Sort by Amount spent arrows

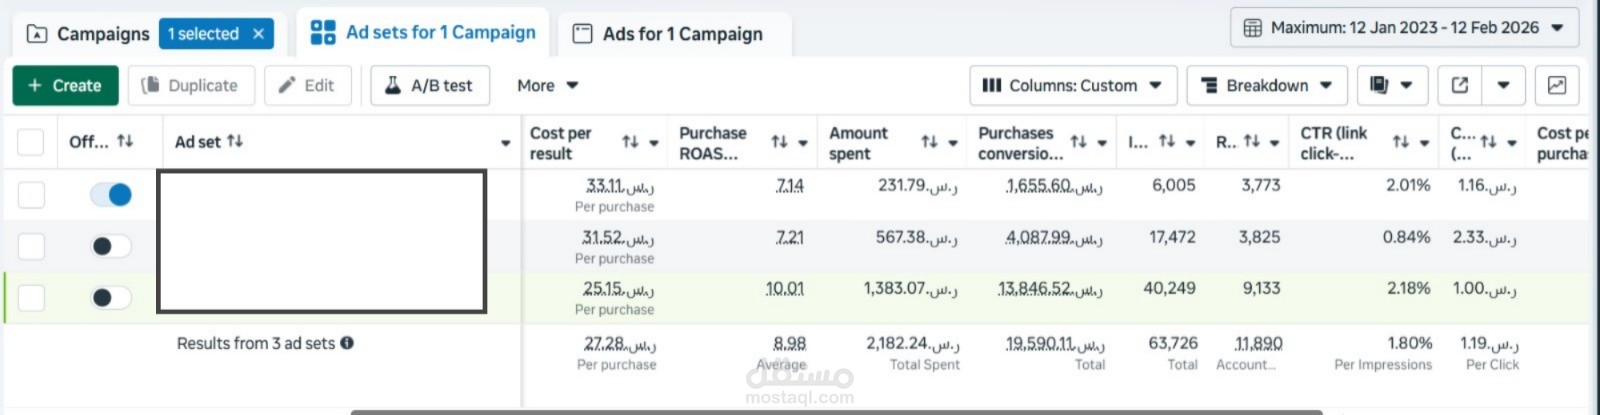pyautogui.click(x=929, y=142)
